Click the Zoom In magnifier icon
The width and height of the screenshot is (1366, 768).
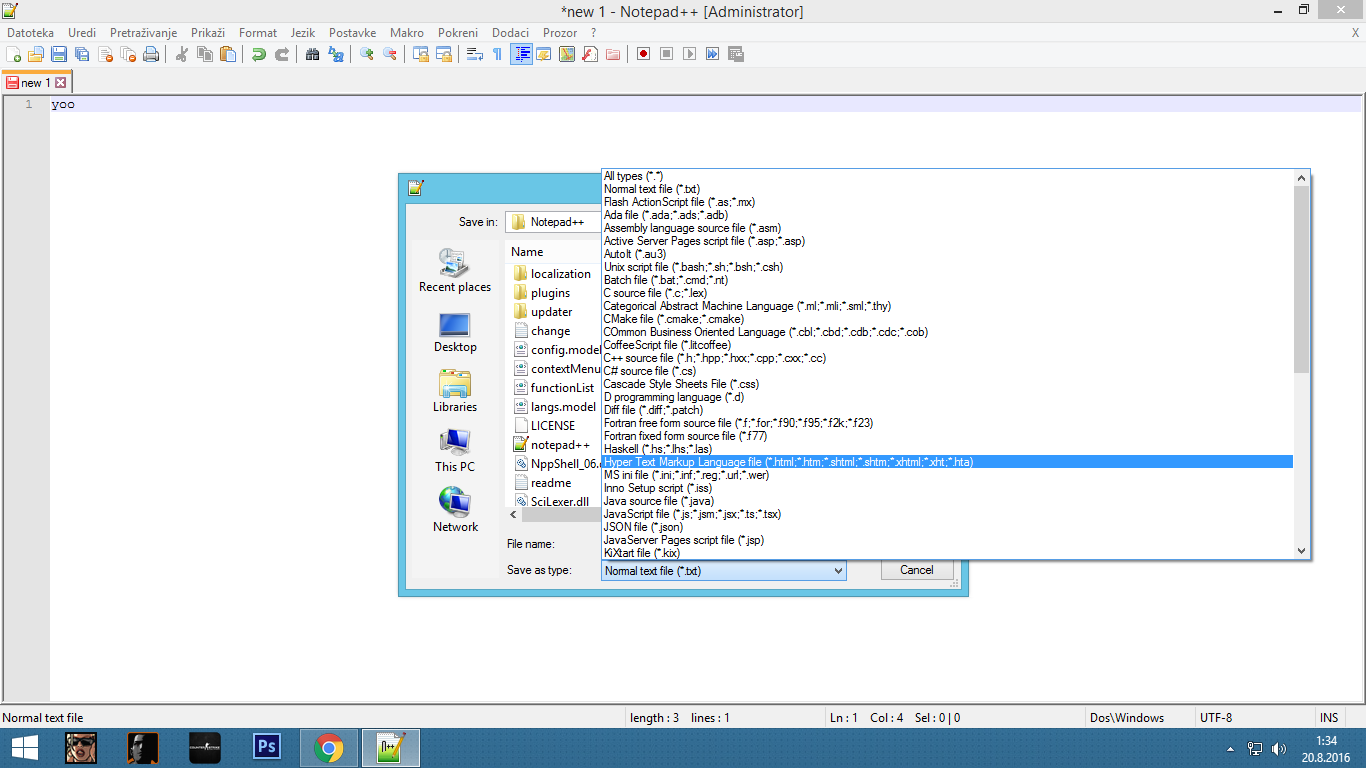coord(367,54)
